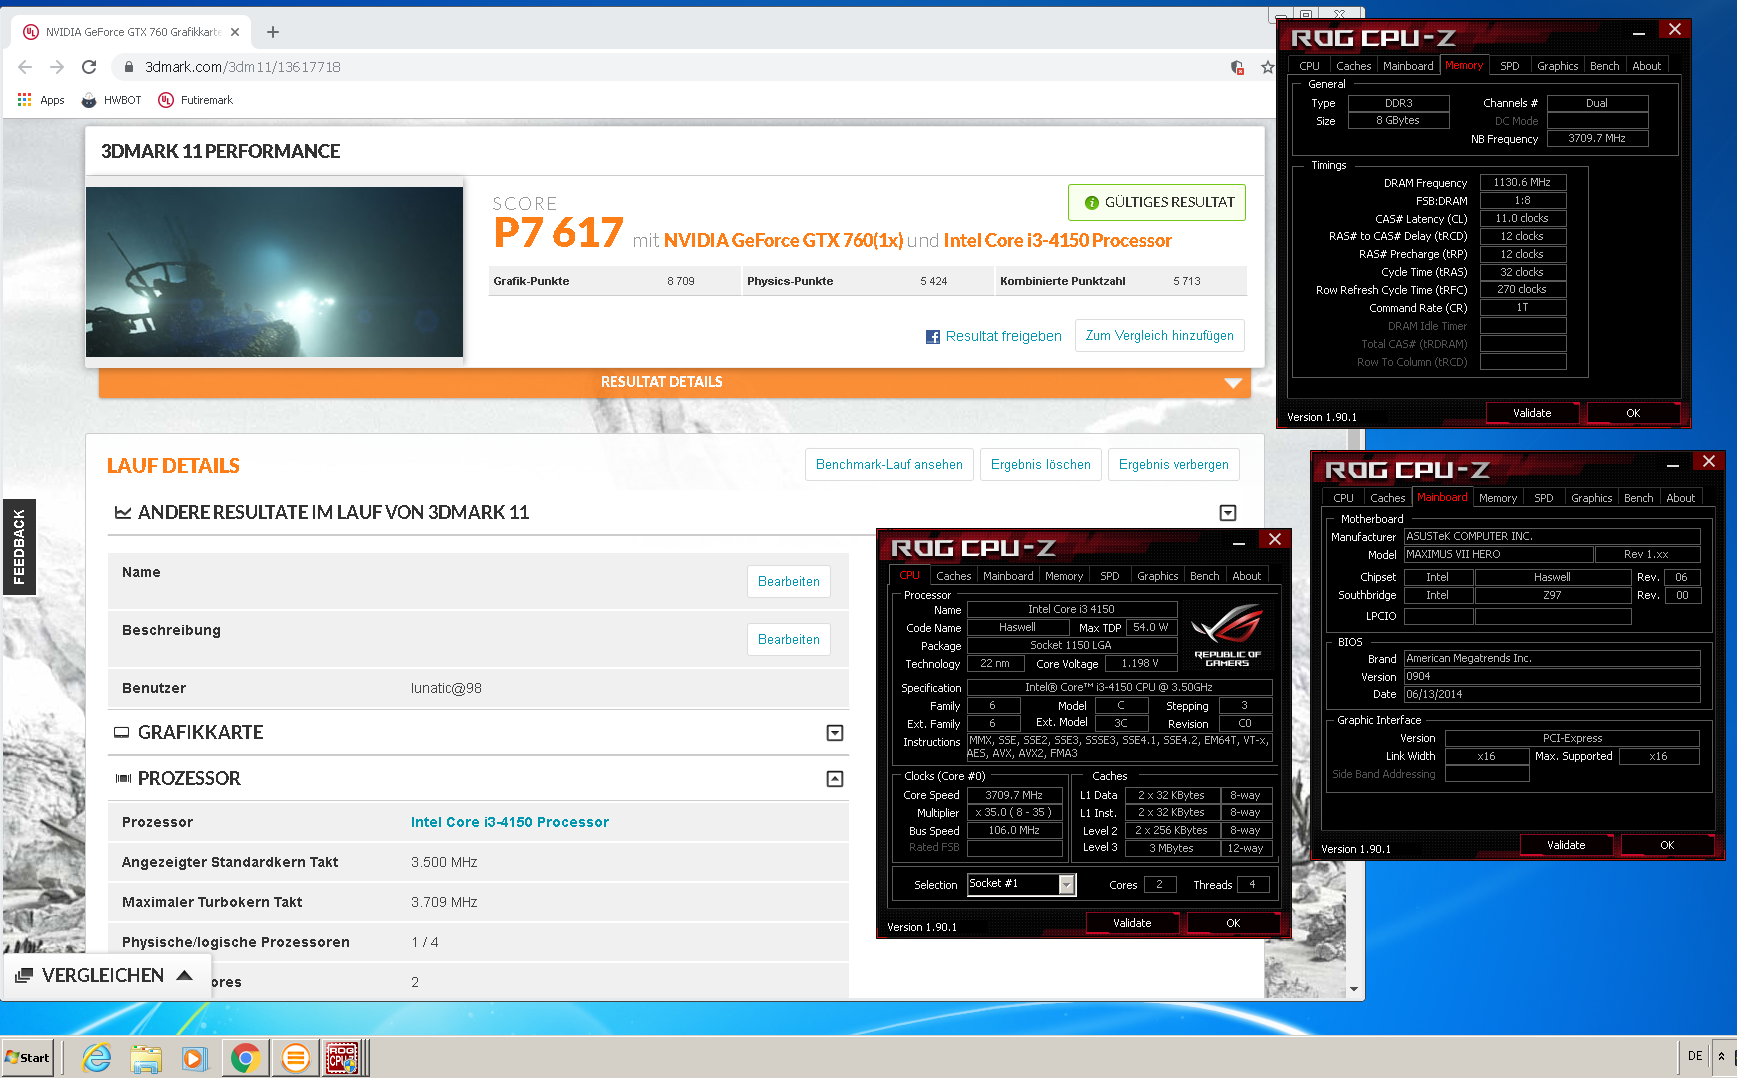Select CPU tab in the Memory CPU-Z window
The width and height of the screenshot is (1737, 1078).
(1309, 66)
